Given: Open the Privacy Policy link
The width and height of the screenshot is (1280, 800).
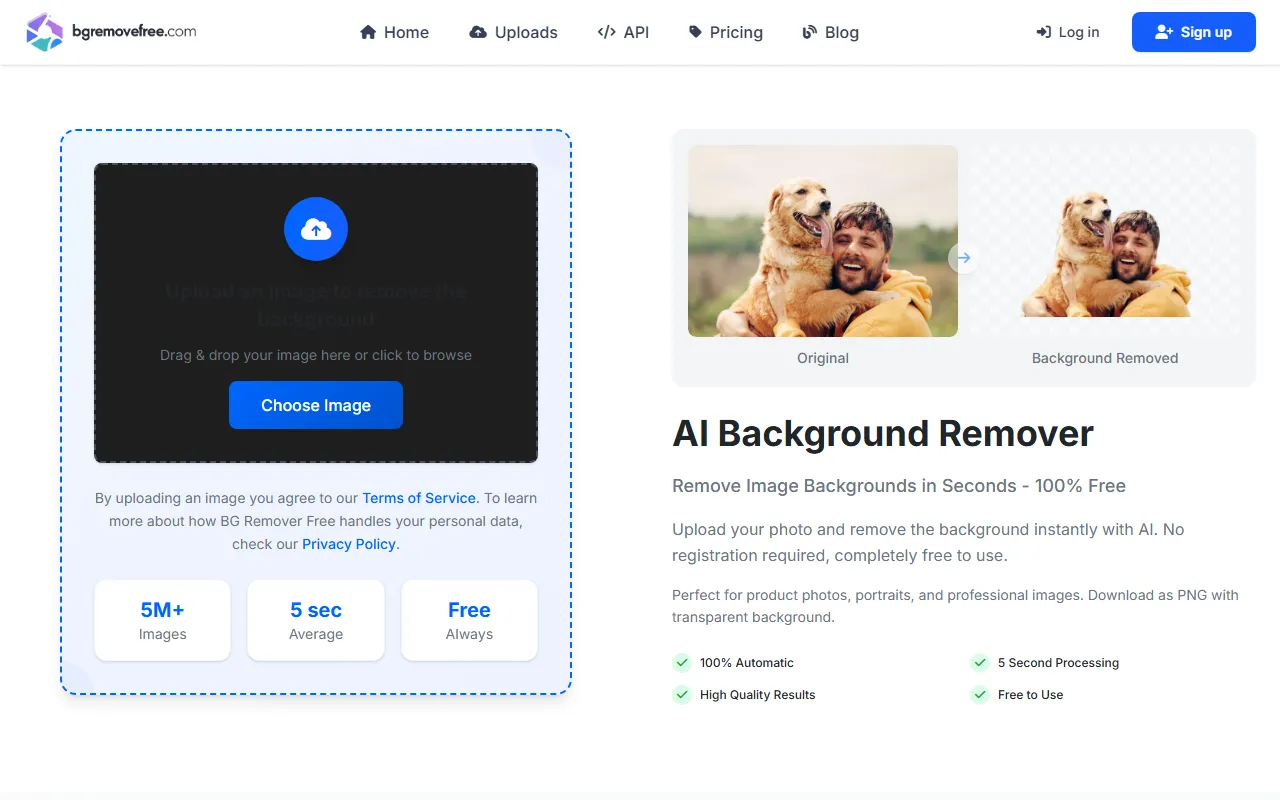Looking at the screenshot, I should [x=349, y=544].
